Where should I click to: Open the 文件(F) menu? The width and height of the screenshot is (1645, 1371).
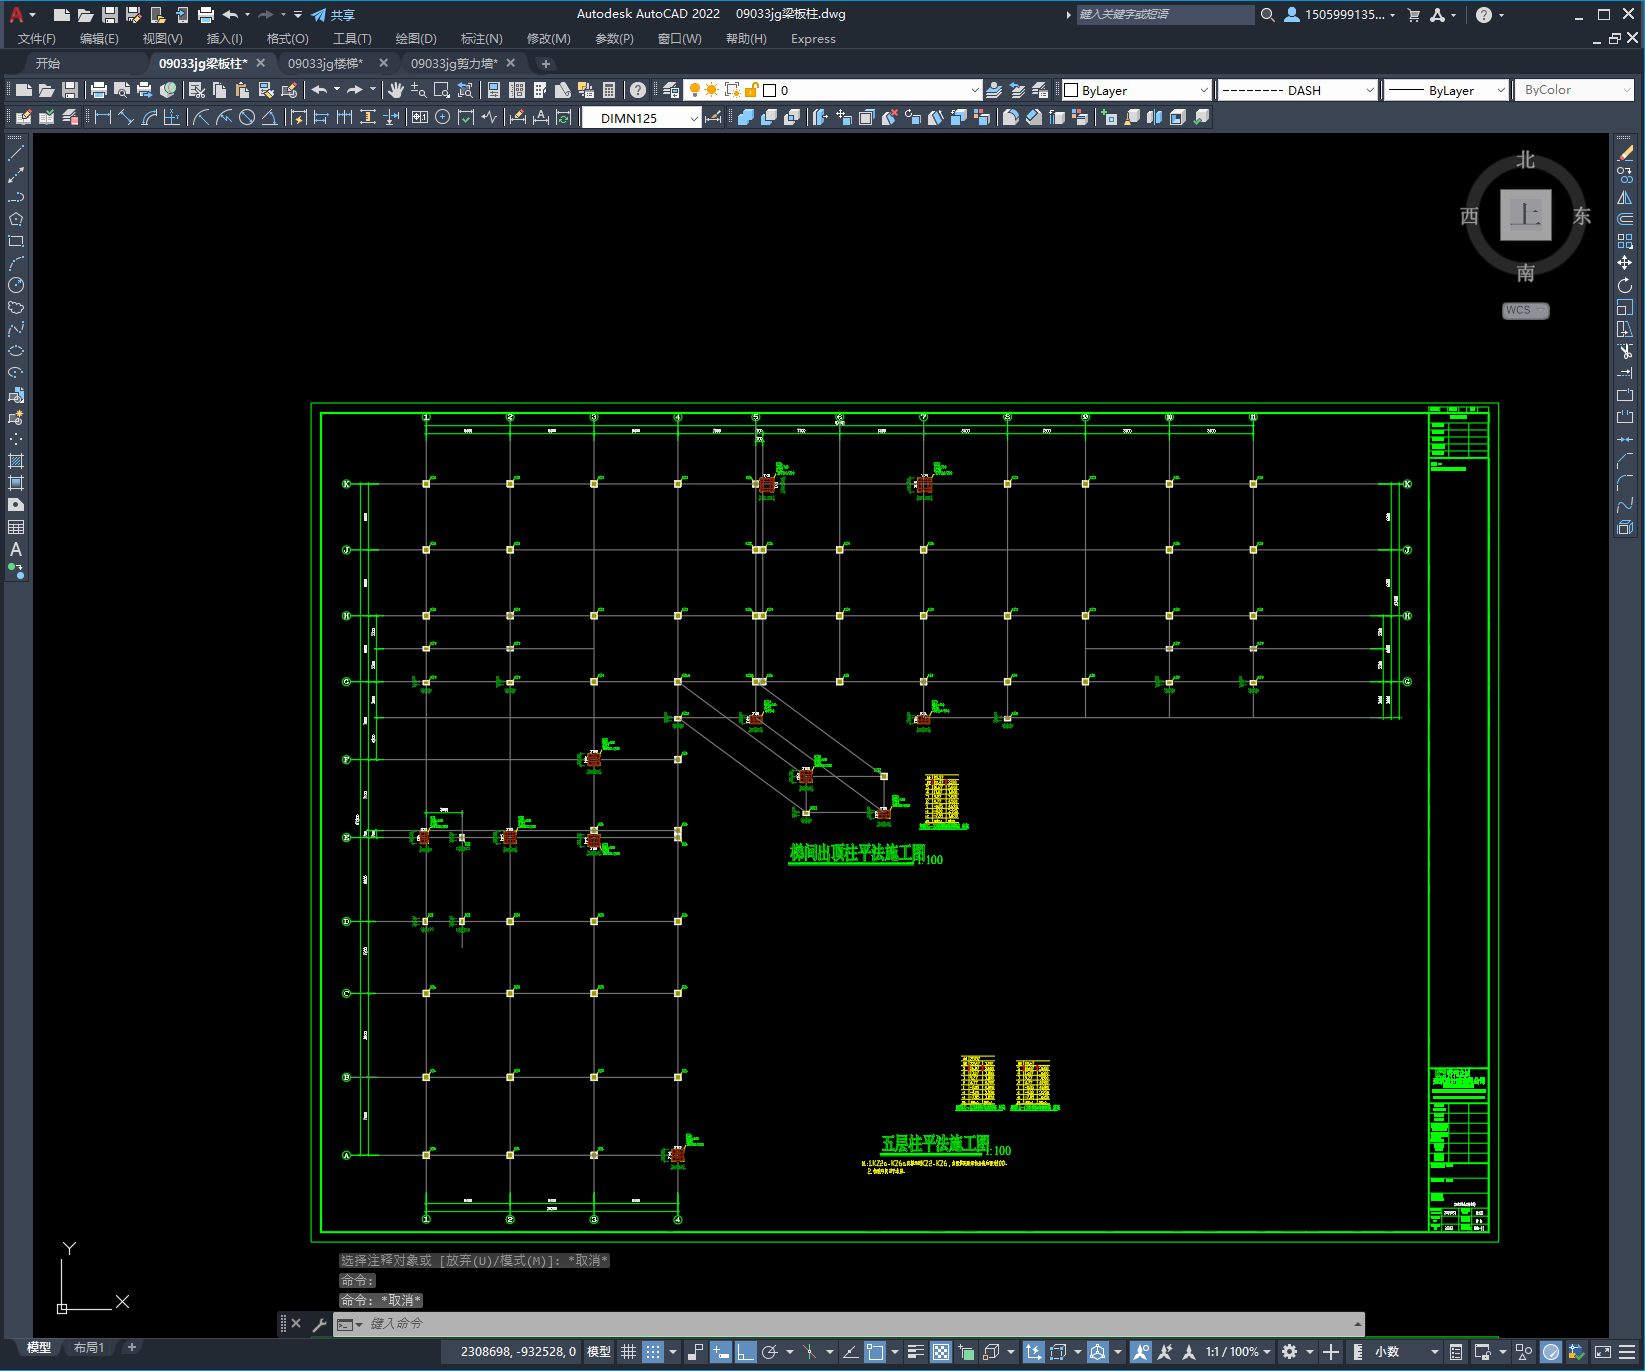37,39
